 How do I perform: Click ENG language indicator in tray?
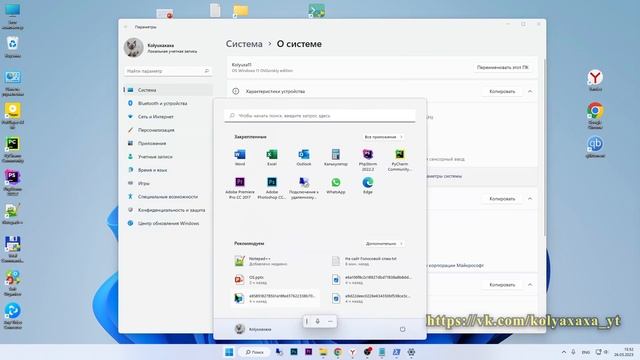pos(586,352)
